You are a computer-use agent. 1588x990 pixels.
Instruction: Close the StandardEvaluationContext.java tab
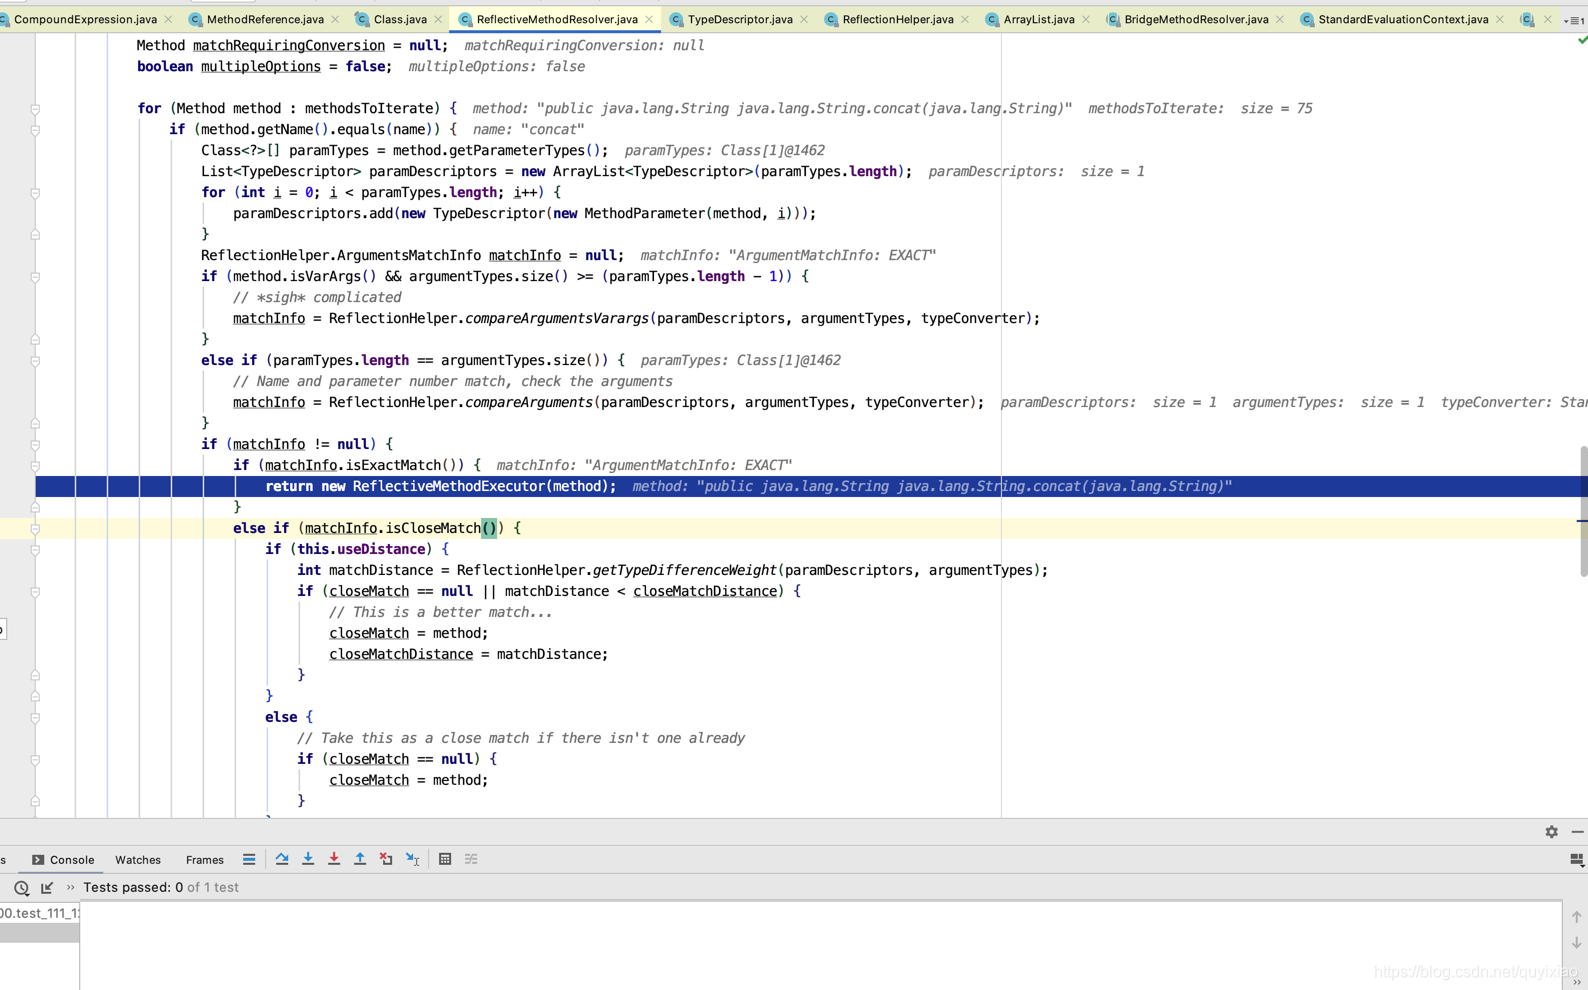[x=1500, y=20]
